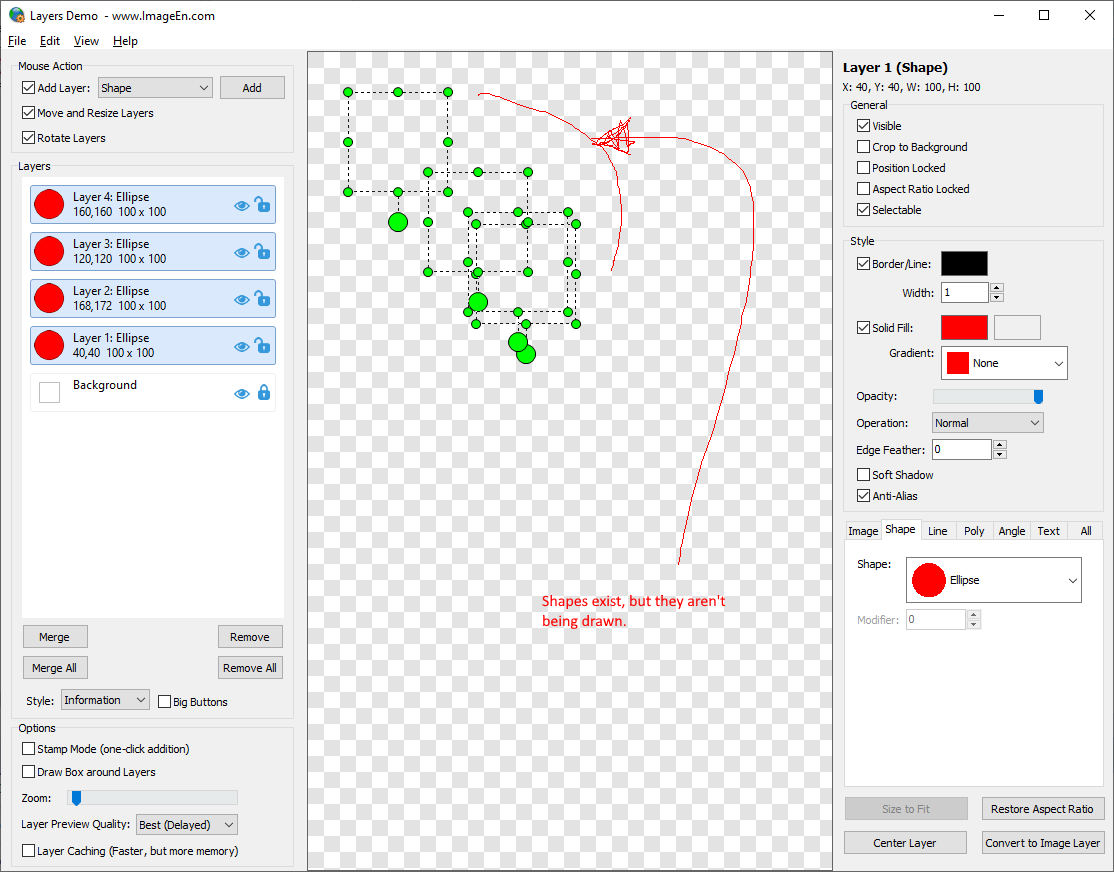Image resolution: width=1114 pixels, height=872 pixels.
Task: Click the Center Layer button
Action: pyautogui.click(x=905, y=842)
